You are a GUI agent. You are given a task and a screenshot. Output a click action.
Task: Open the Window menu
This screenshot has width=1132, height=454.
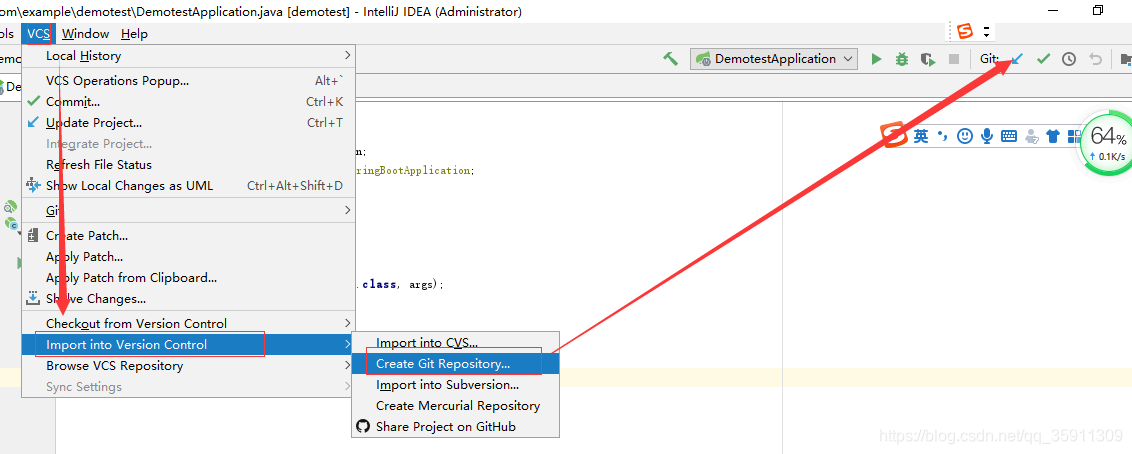(85, 34)
